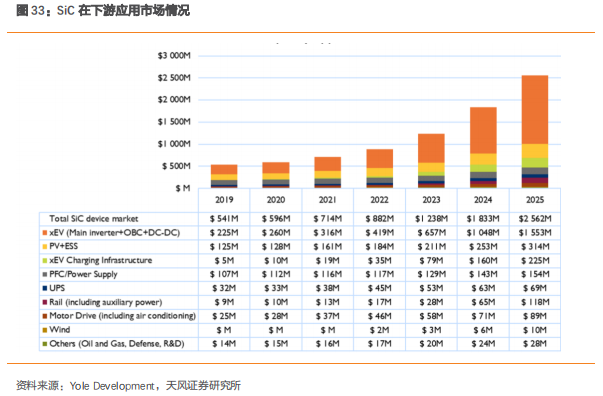Click the '$ 160M' charging infrastructure cell for 2024
This screenshot has width=603, height=396.
click(483, 261)
